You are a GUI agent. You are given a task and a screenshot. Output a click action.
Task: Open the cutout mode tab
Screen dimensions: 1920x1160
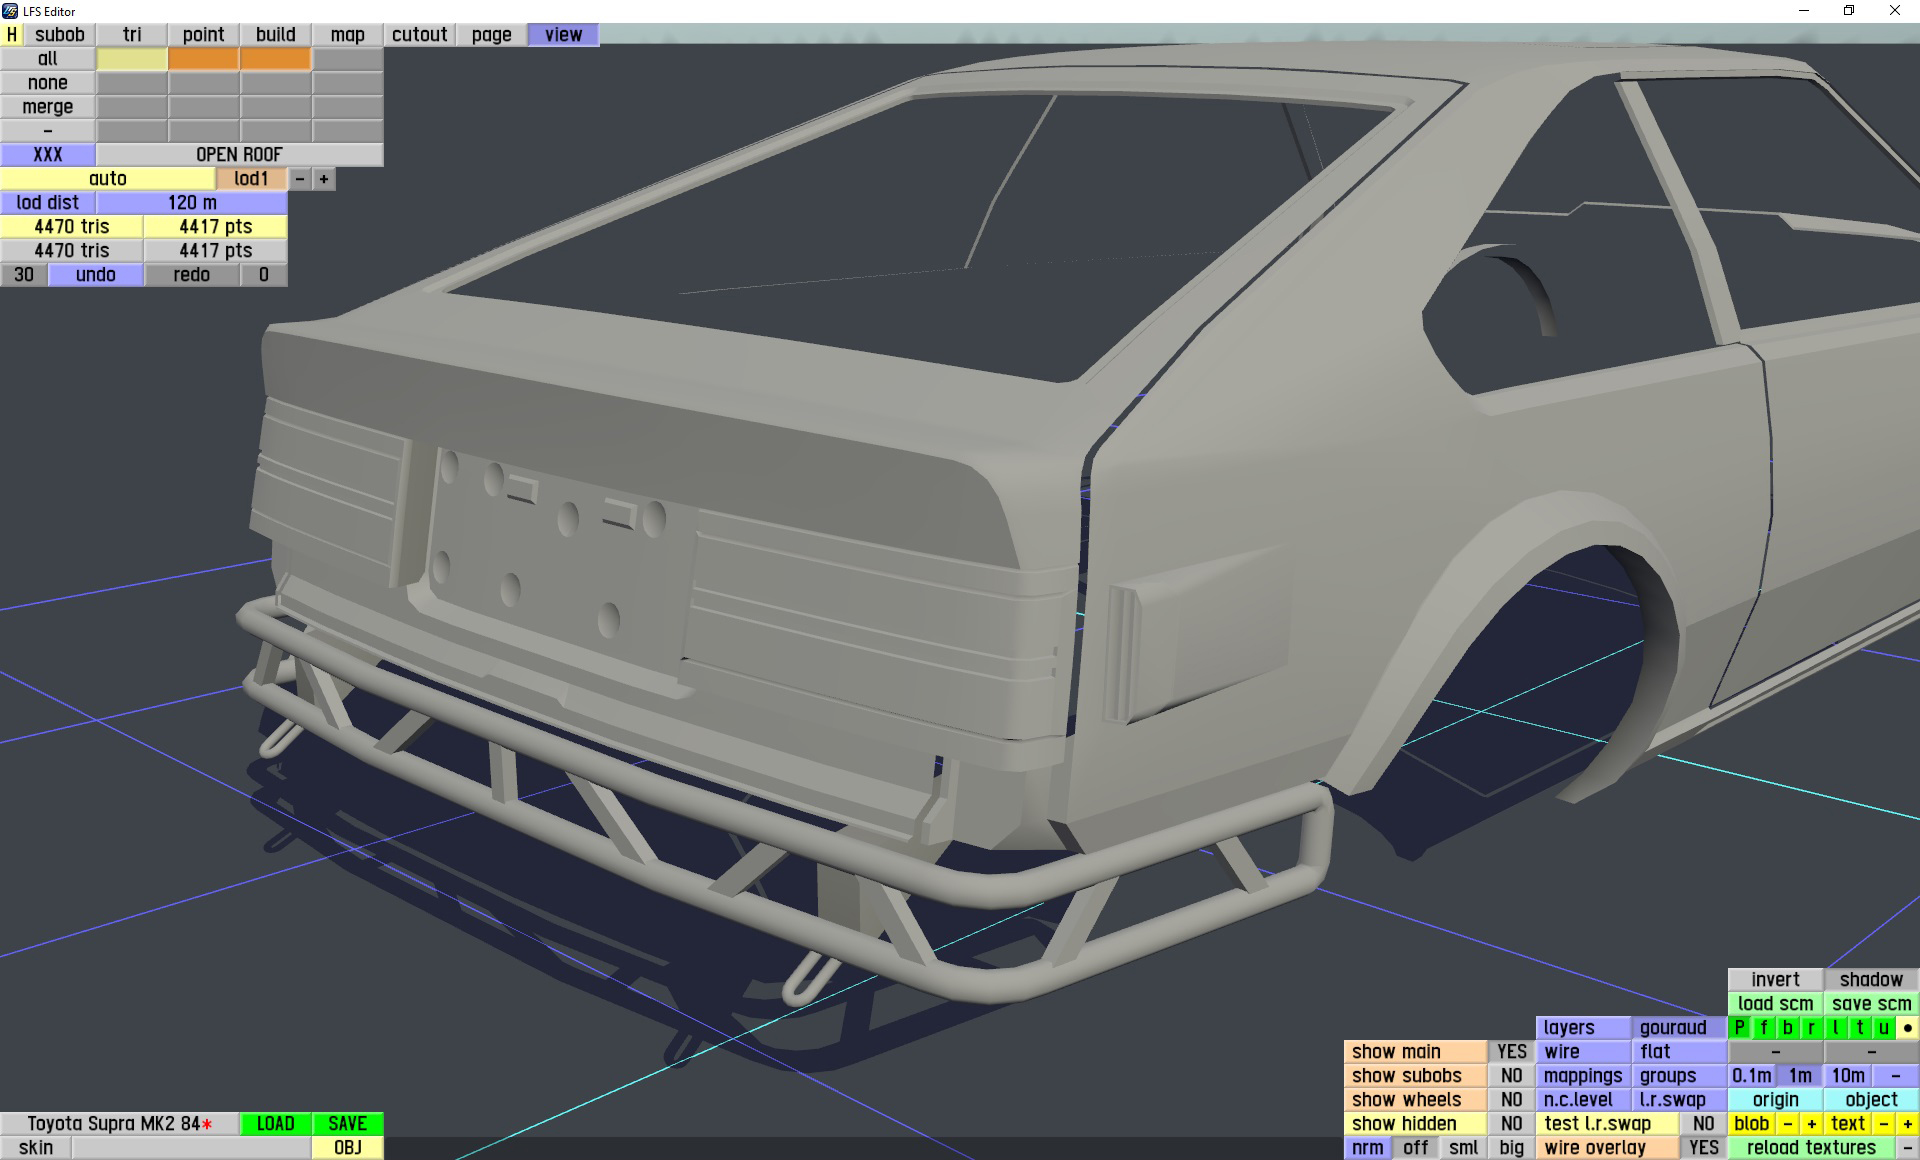tap(419, 34)
